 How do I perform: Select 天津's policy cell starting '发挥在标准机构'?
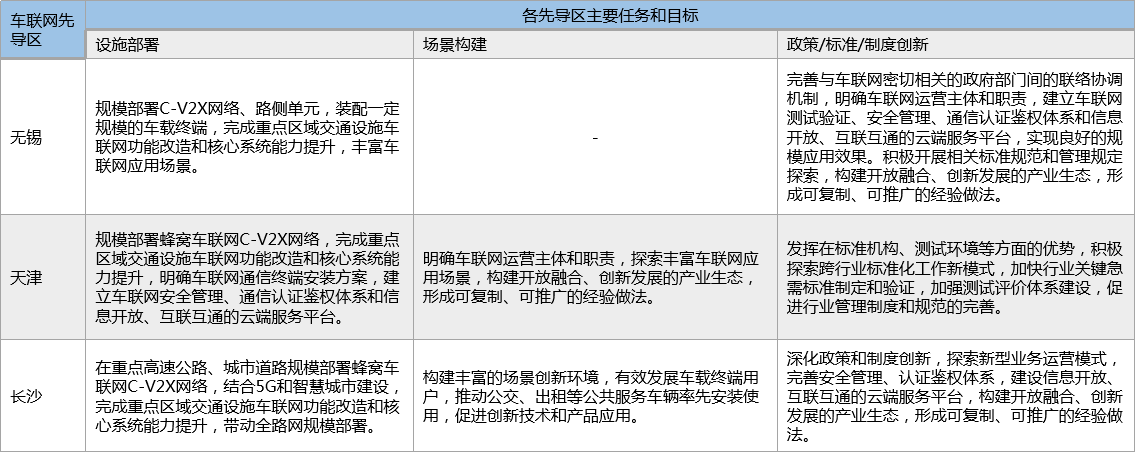955,277
